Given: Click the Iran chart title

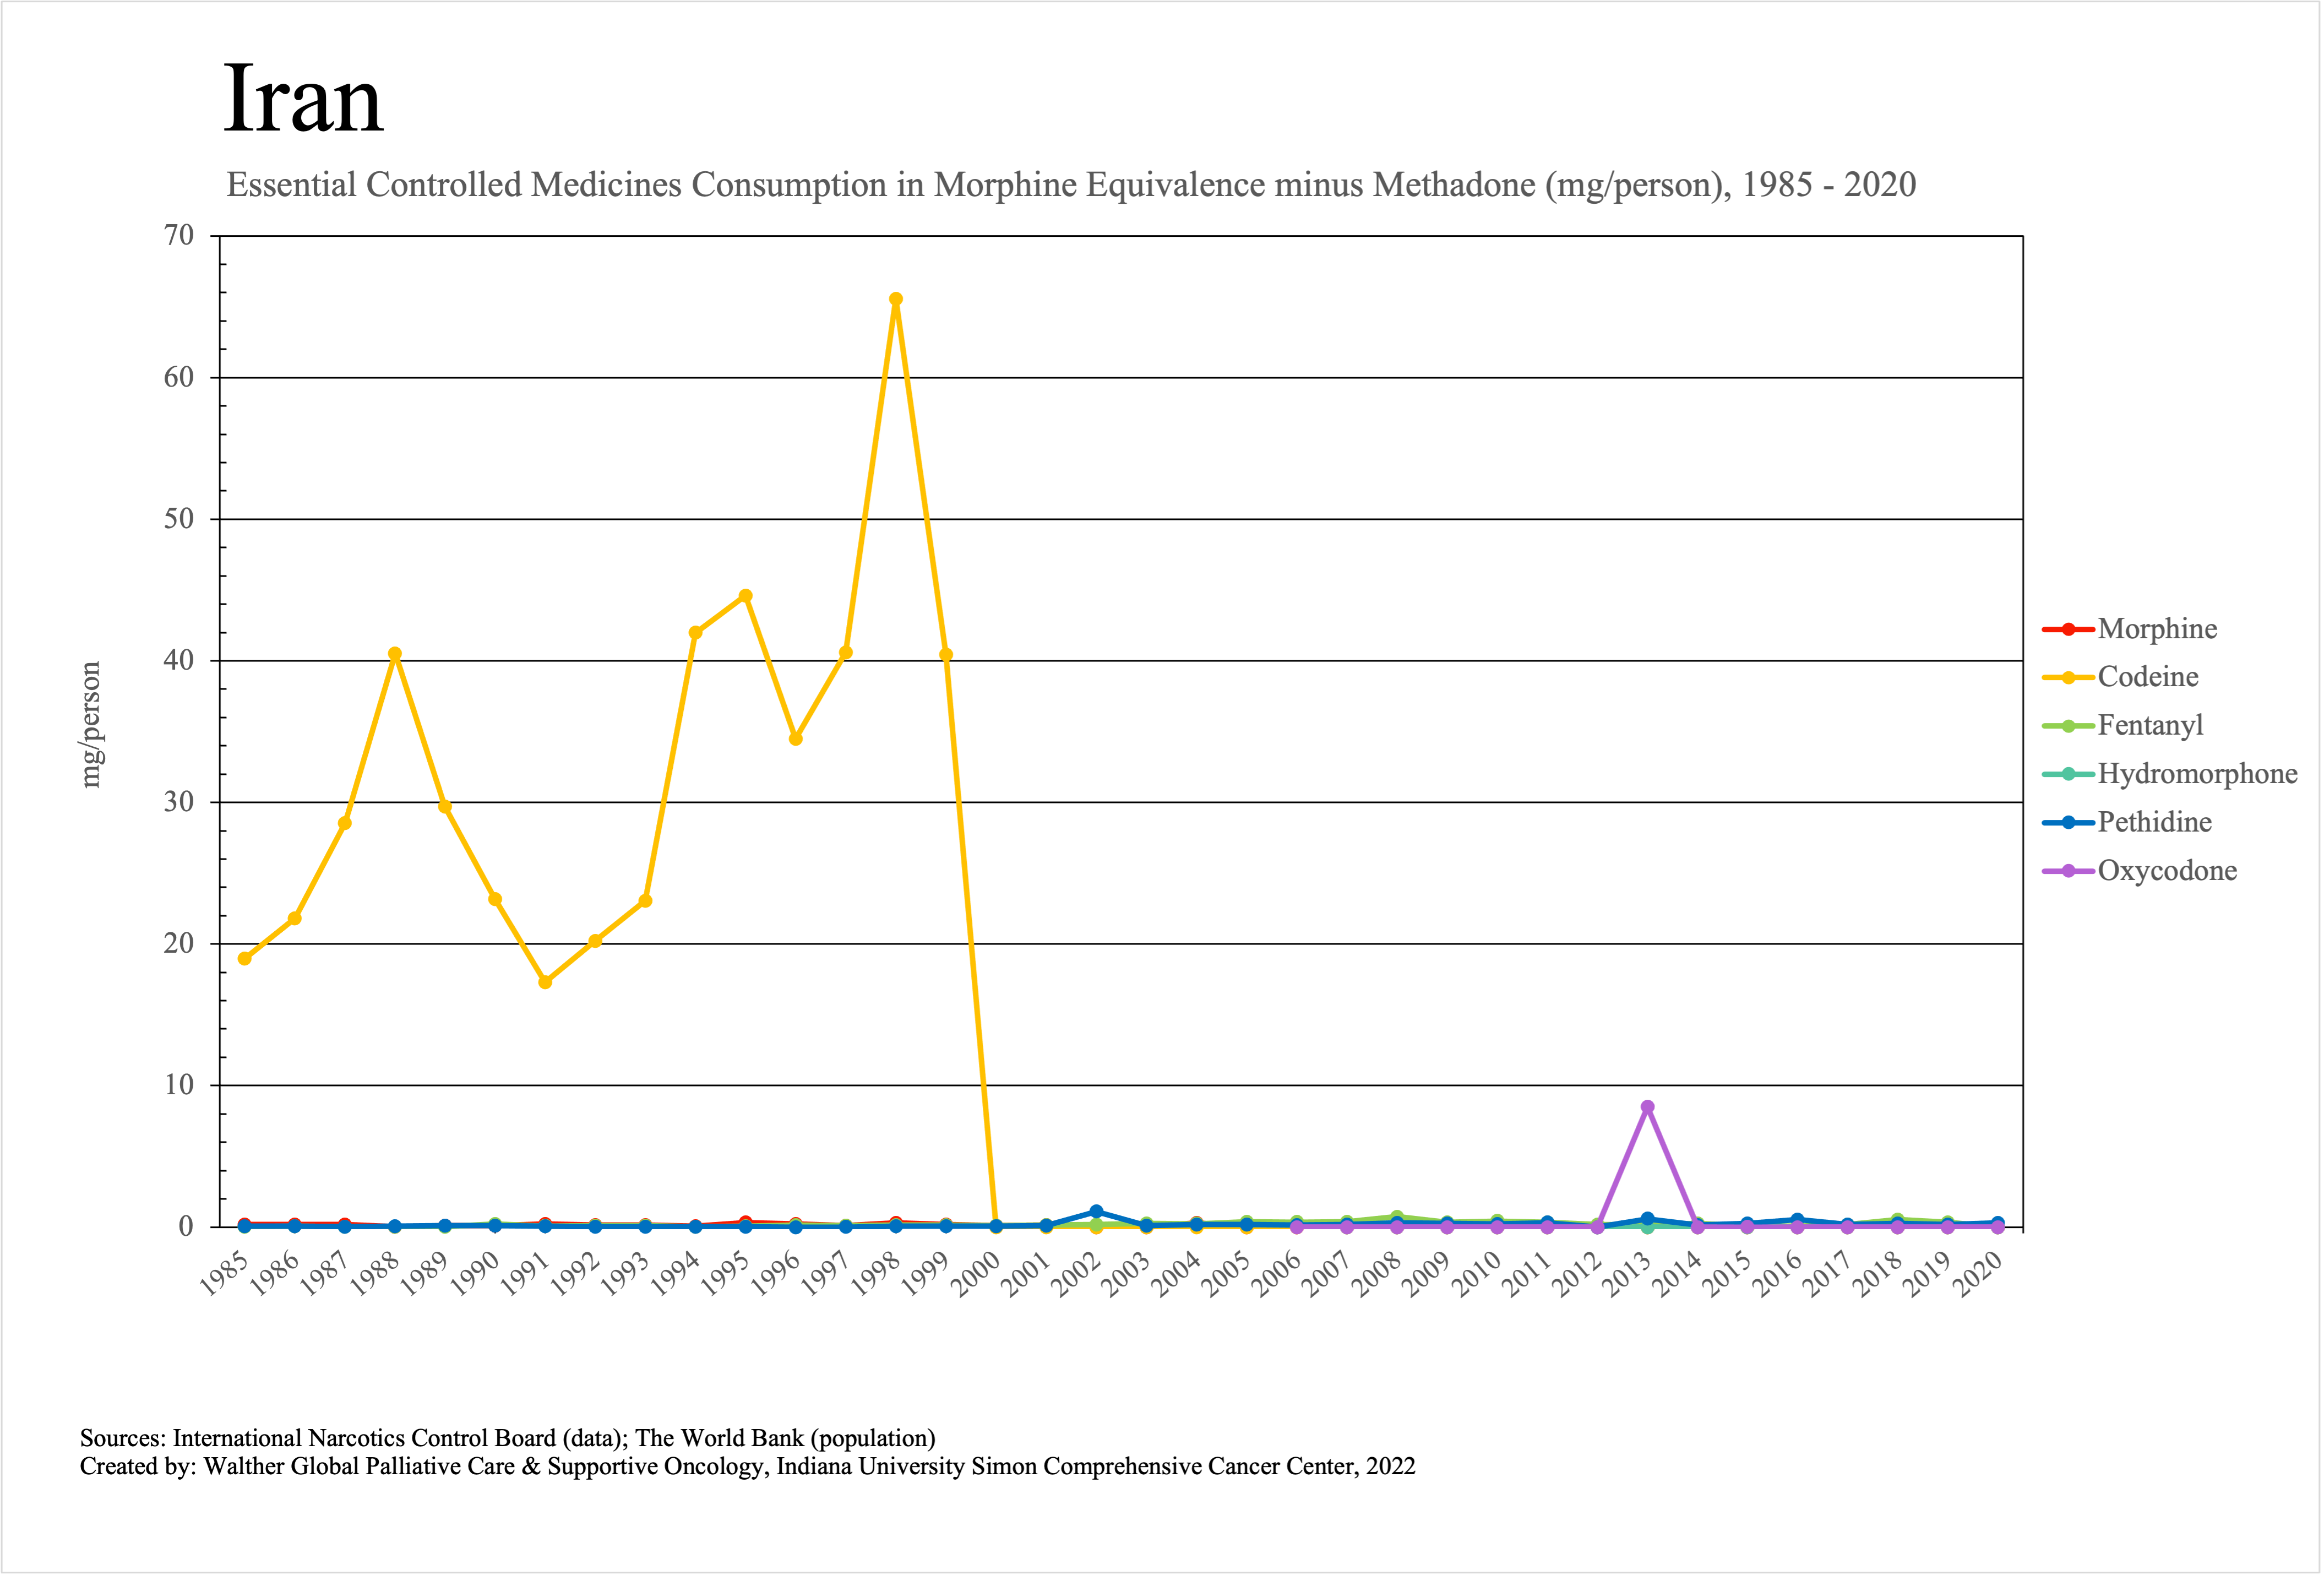Looking at the screenshot, I should [x=303, y=99].
